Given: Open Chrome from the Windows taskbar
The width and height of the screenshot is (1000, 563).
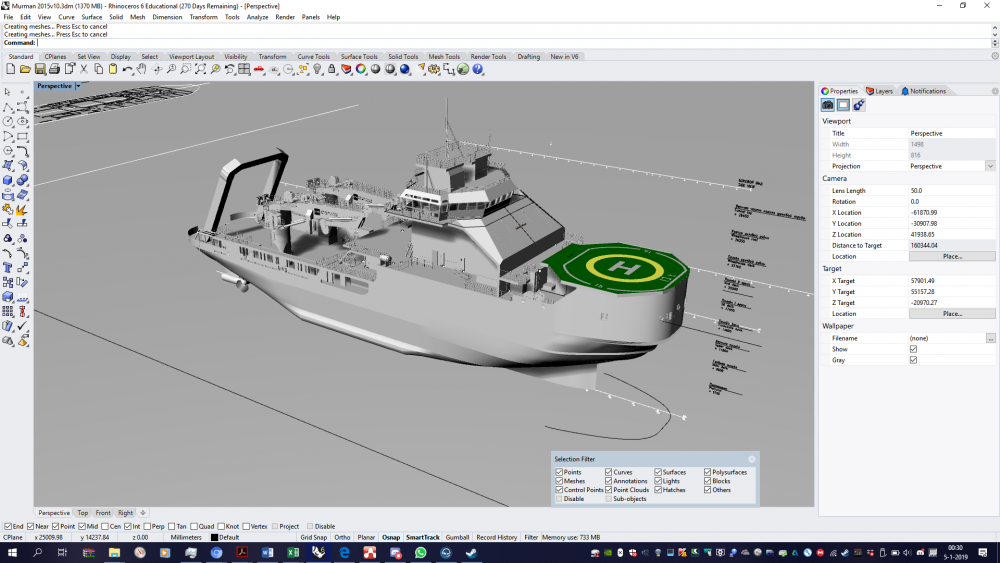Looking at the screenshot, I should click(217, 552).
